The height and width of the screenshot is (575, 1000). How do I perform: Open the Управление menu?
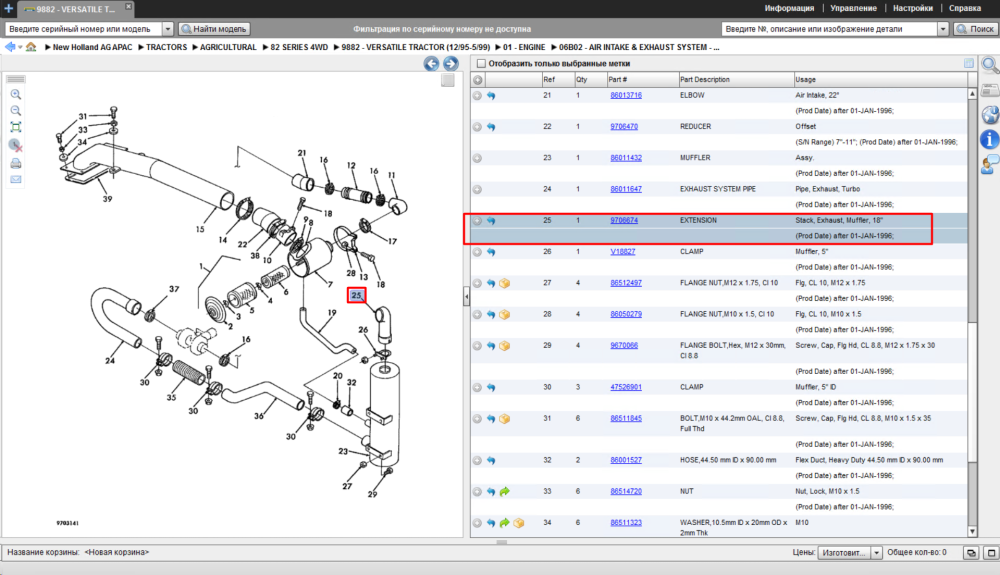853,8
